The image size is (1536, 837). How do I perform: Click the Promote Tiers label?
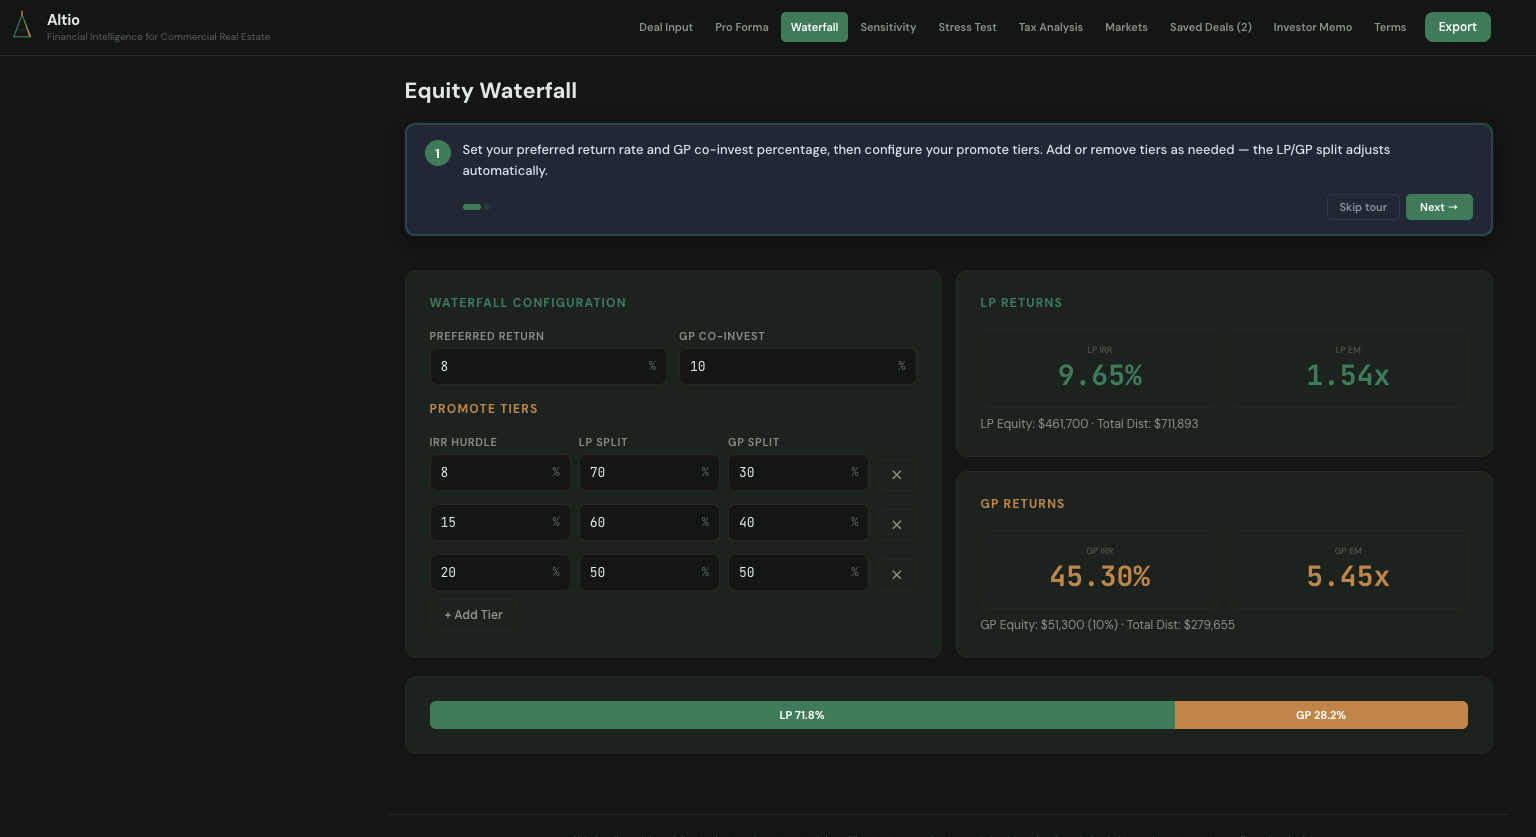pos(483,409)
